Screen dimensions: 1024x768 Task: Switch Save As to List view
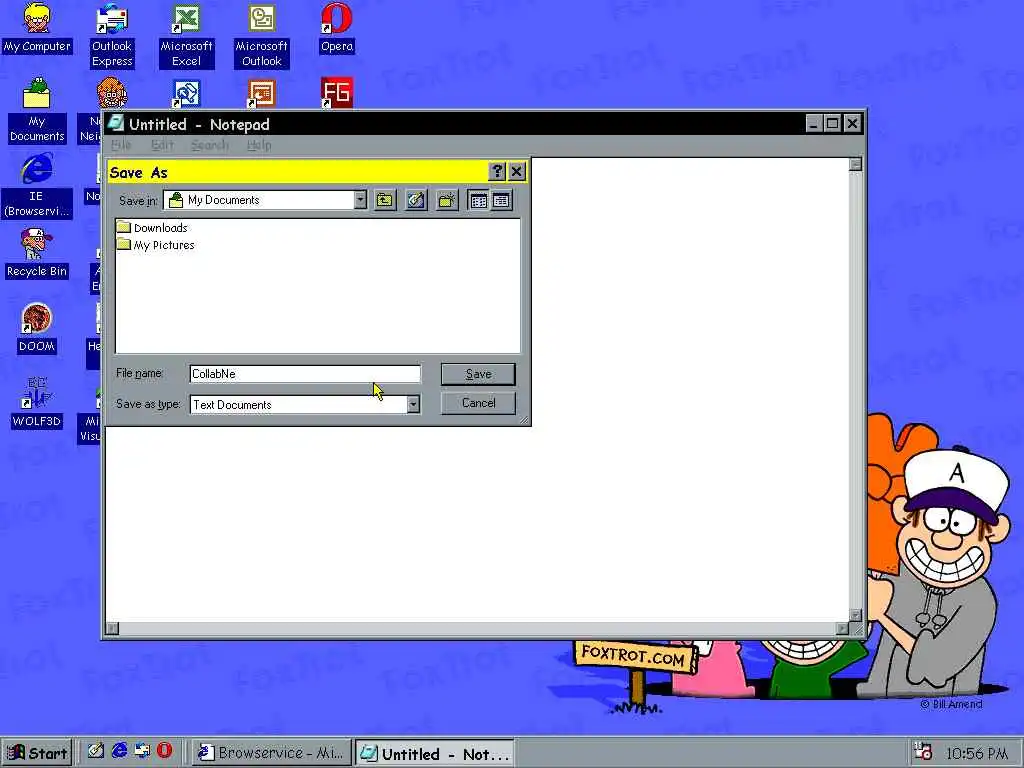479,200
